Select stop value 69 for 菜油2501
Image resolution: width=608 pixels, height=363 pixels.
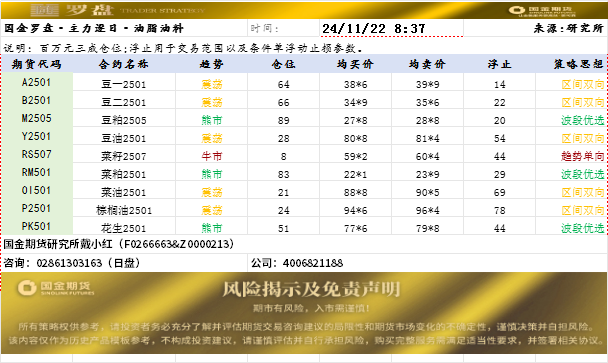pos(499,192)
